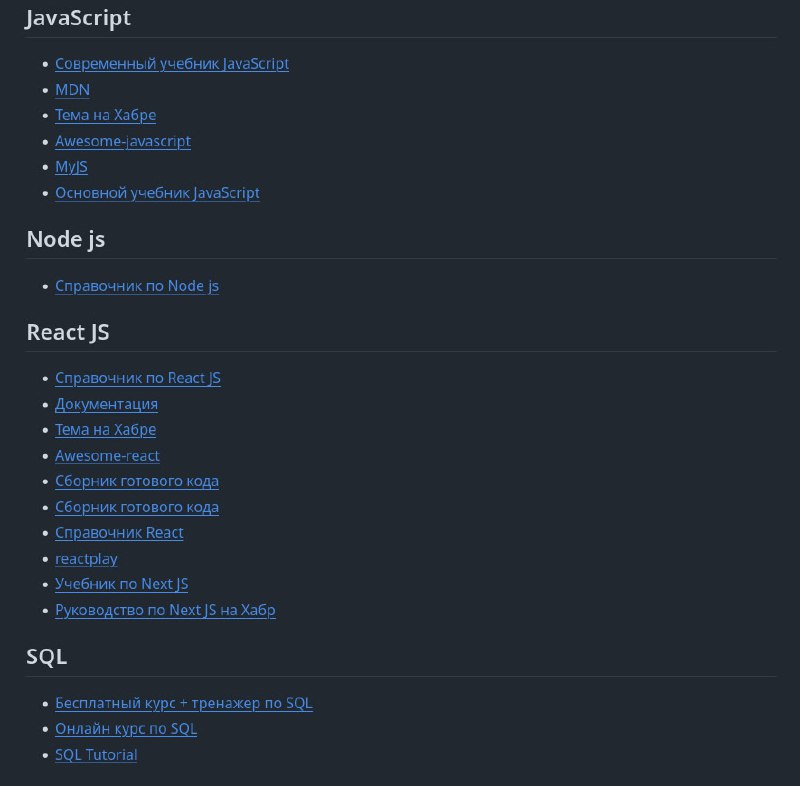Viewport: 800px width, 786px height.
Task: Open the MDN link
Action: pyautogui.click(x=72, y=90)
